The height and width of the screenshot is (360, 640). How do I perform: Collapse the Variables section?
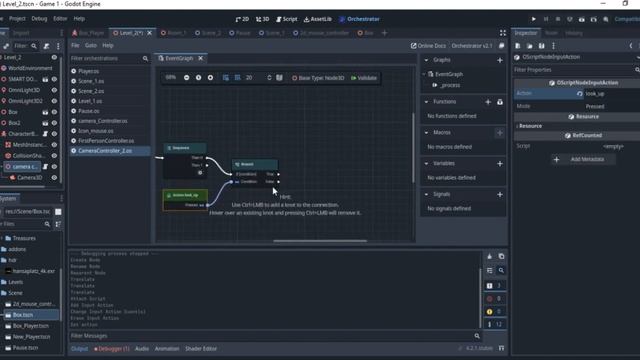(426, 163)
